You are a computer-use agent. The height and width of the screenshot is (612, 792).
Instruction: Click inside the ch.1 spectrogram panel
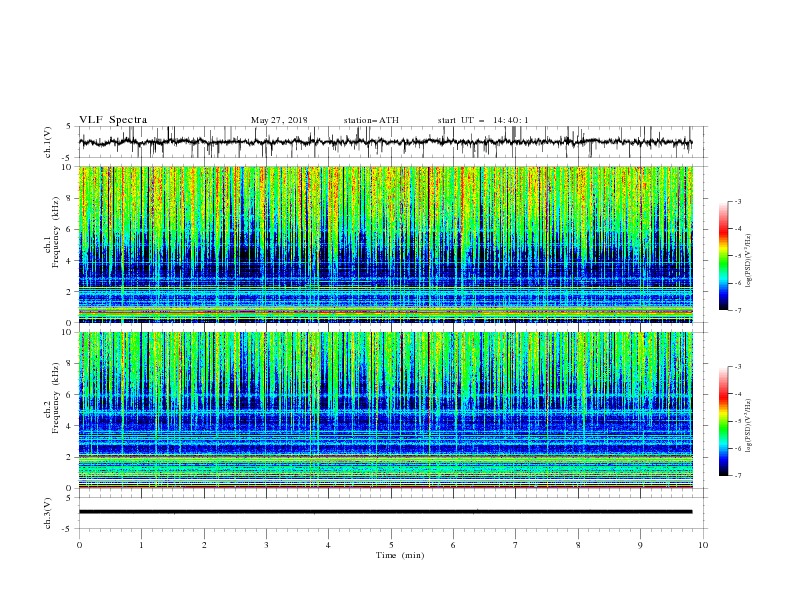pos(386,244)
